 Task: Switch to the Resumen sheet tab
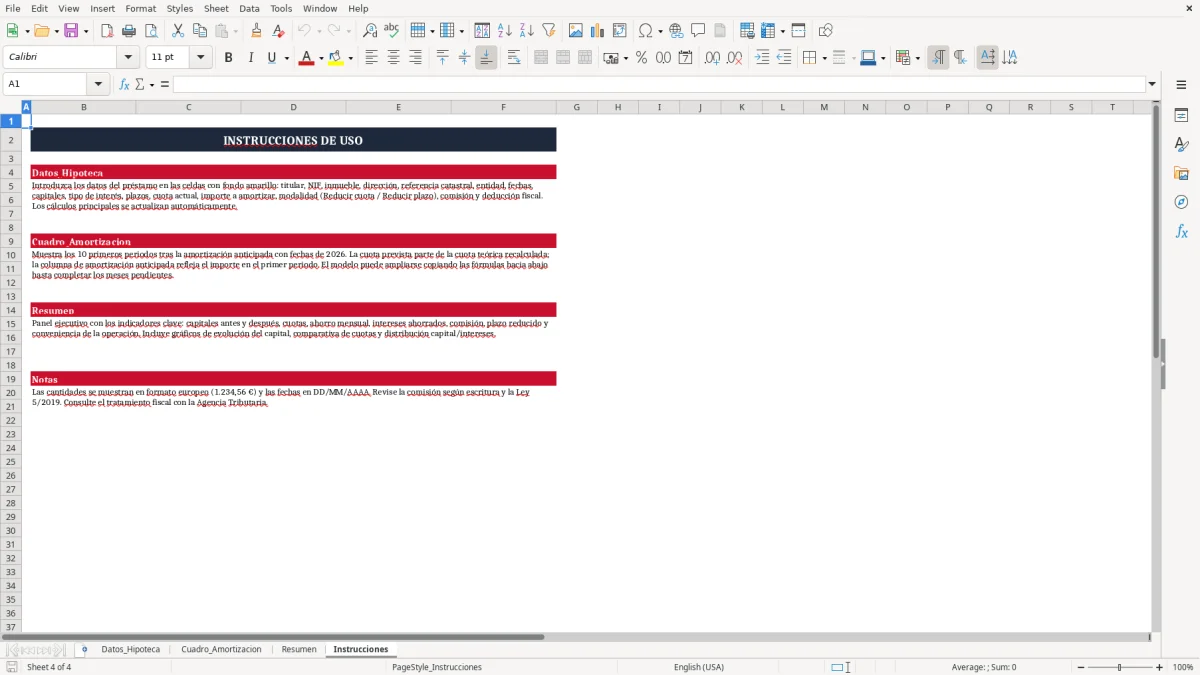[x=299, y=649]
